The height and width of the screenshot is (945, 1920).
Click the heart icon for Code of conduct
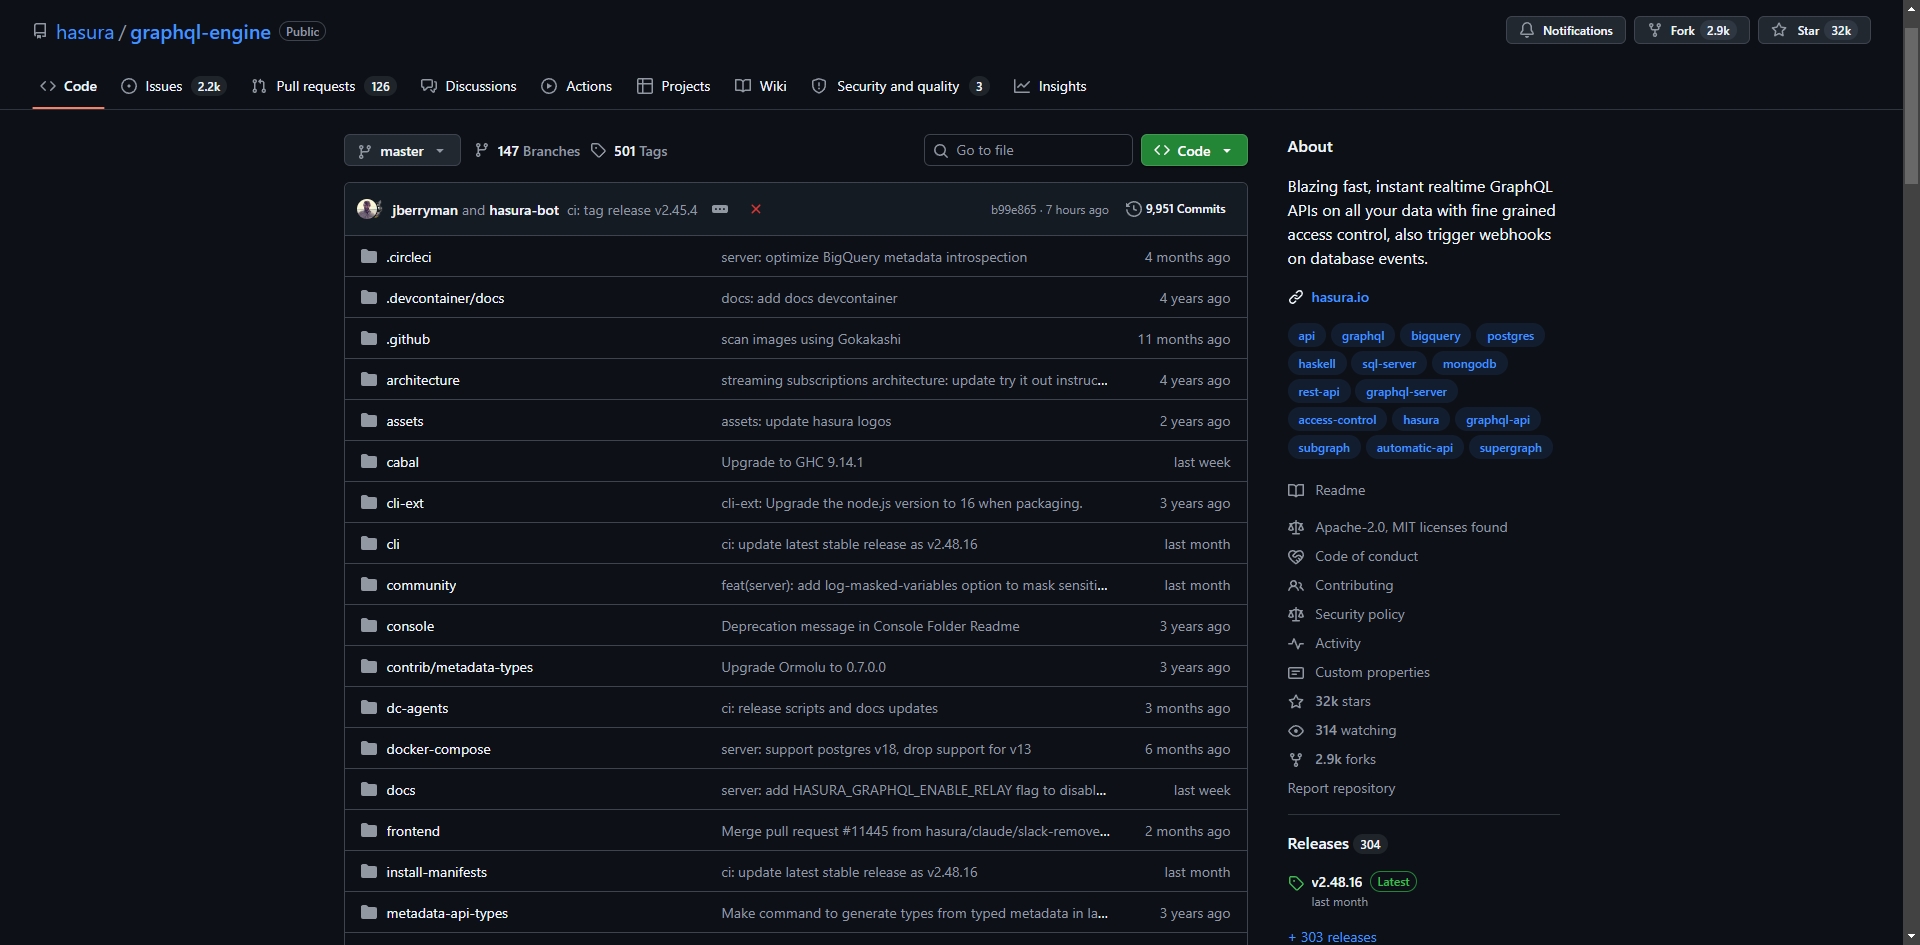(1296, 556)
